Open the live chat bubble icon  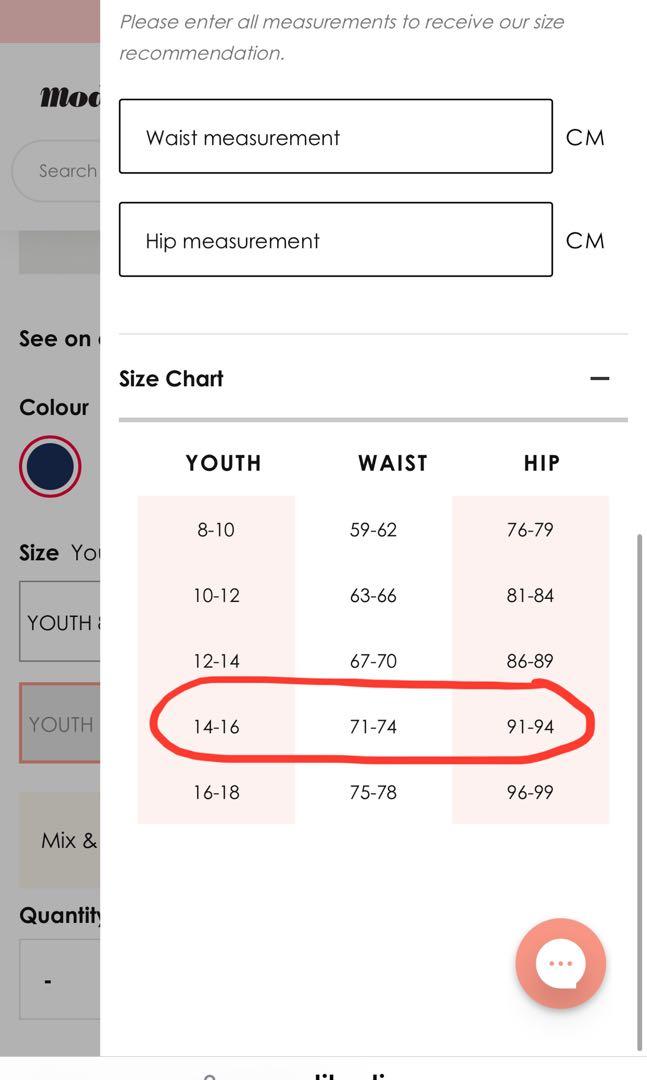[x=560, y=963]
